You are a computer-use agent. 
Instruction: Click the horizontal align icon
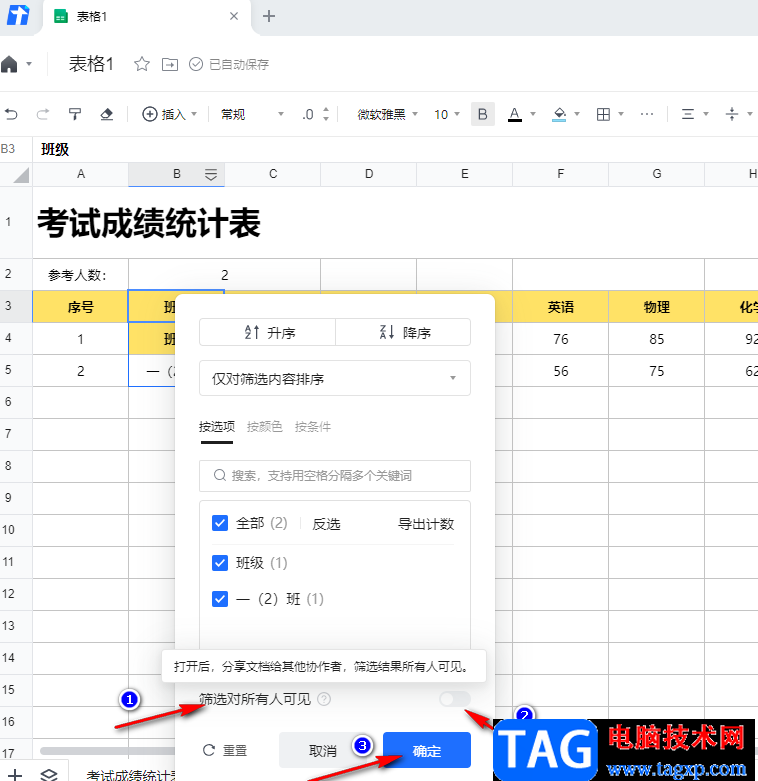click(x=688, y=115)
